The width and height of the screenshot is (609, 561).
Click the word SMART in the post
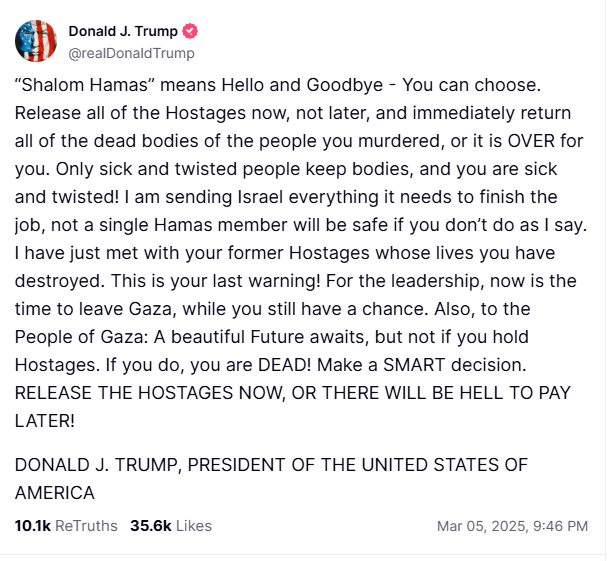coord(414,365)
